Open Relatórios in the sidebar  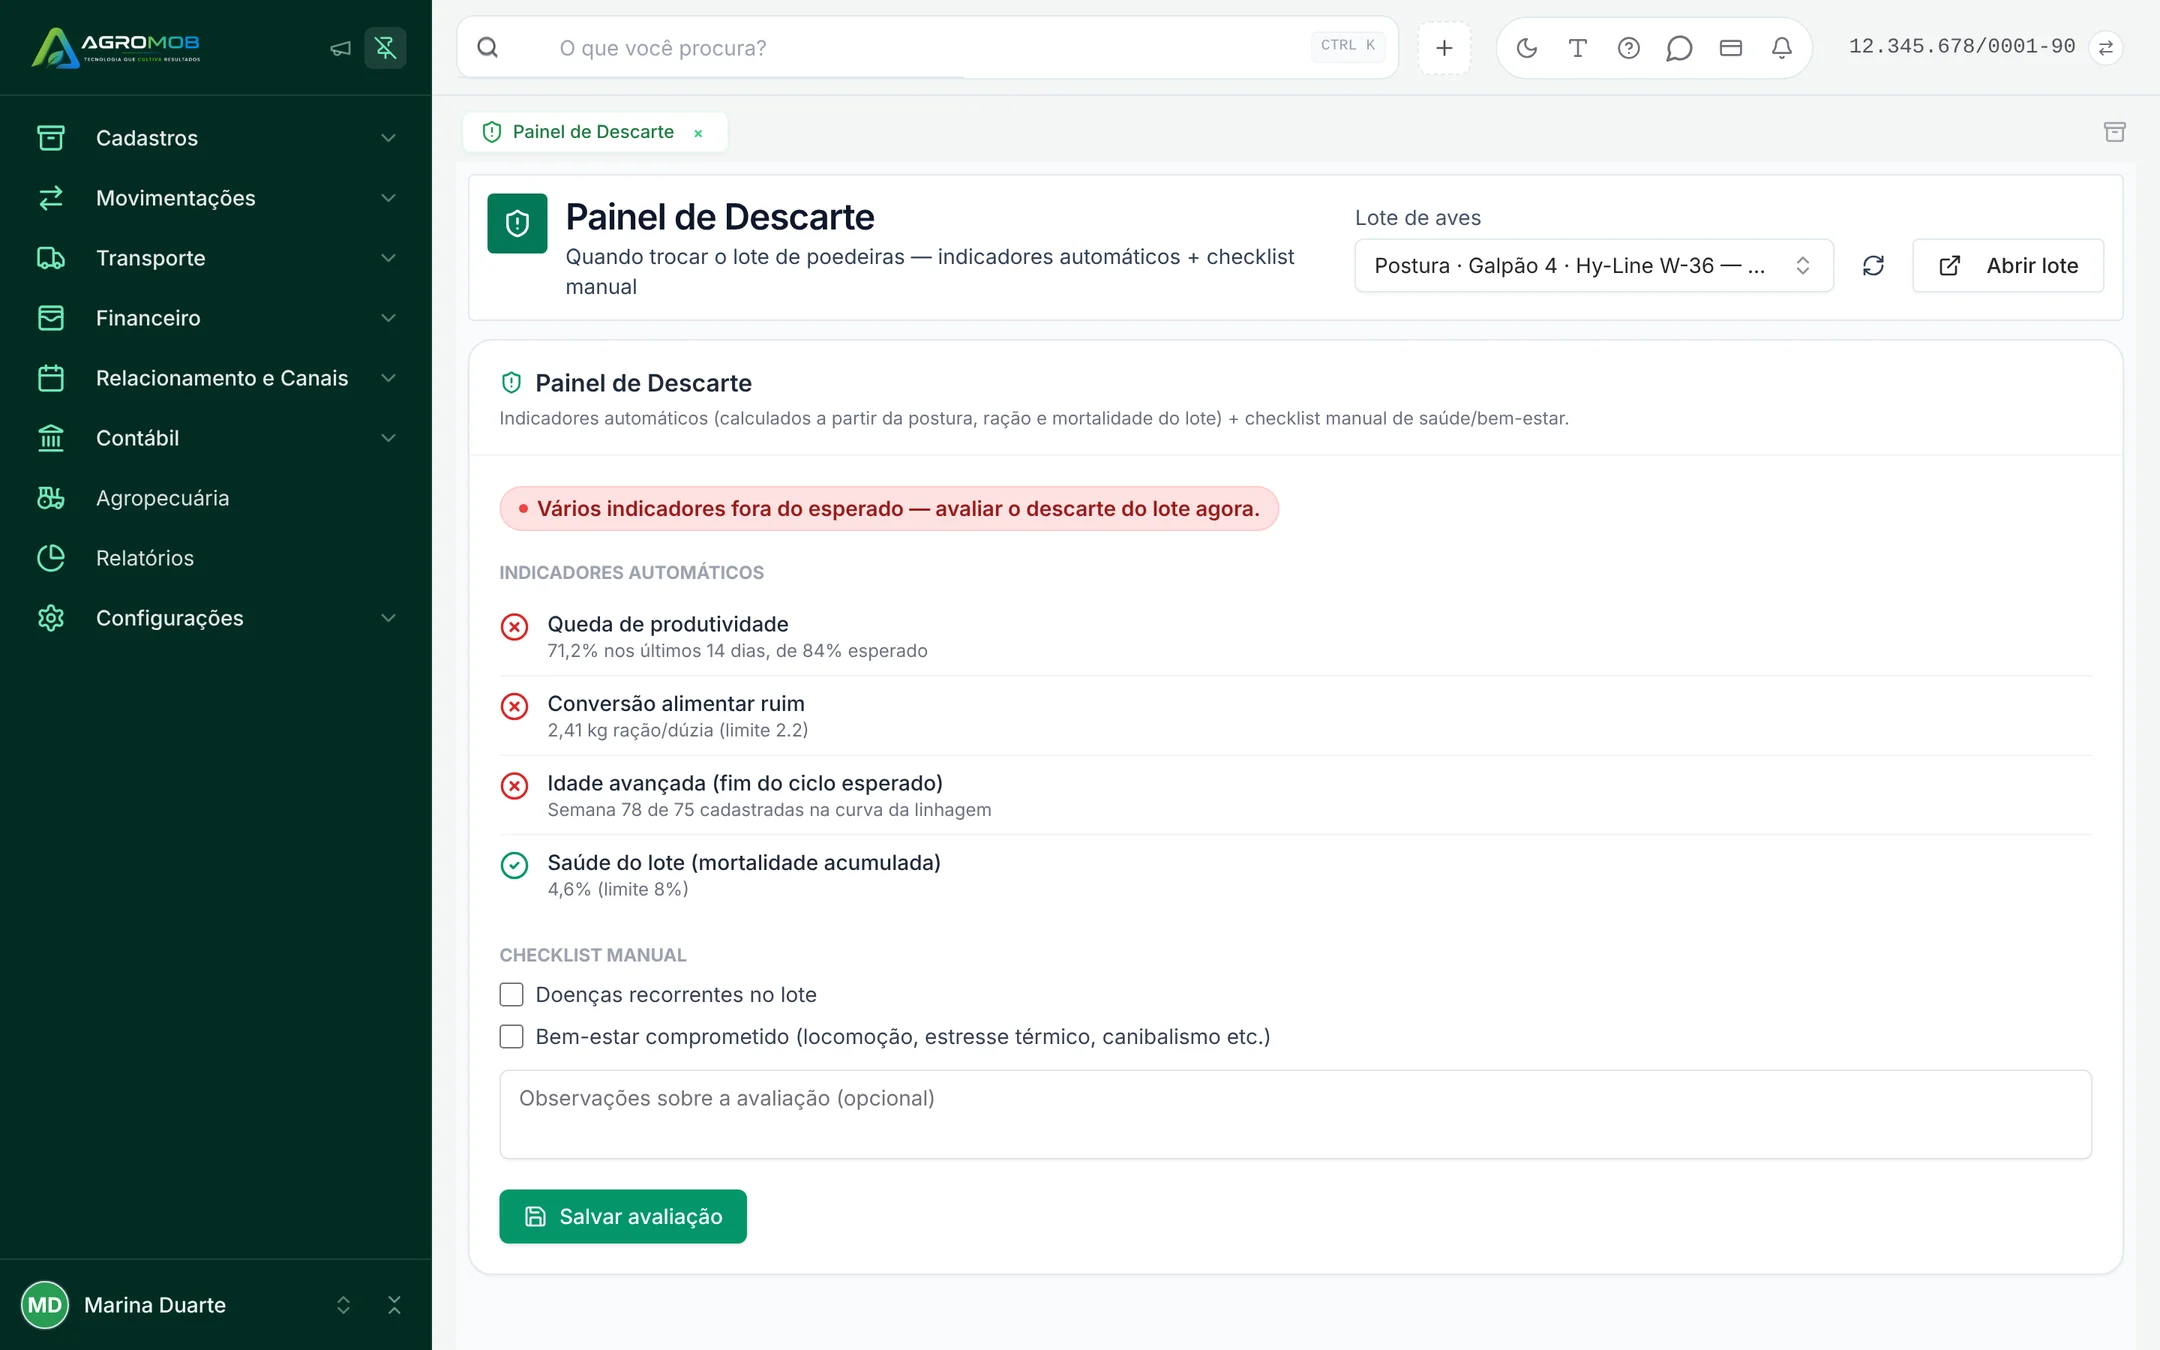(x=216, y=558)
